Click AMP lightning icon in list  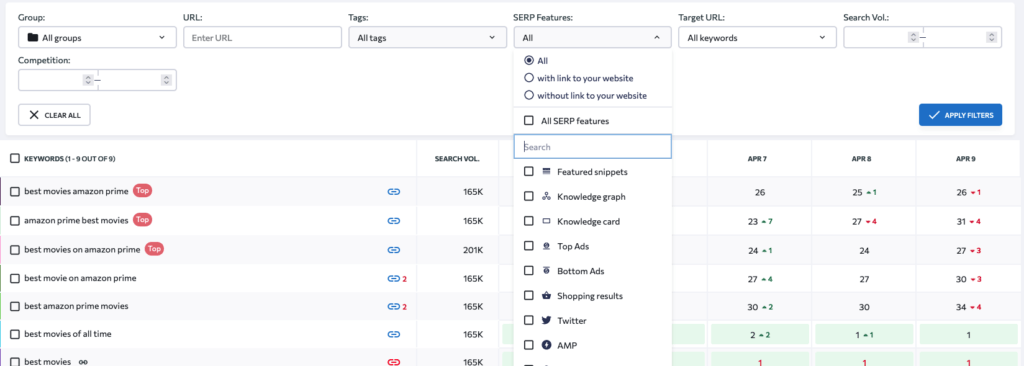point(547,345)
